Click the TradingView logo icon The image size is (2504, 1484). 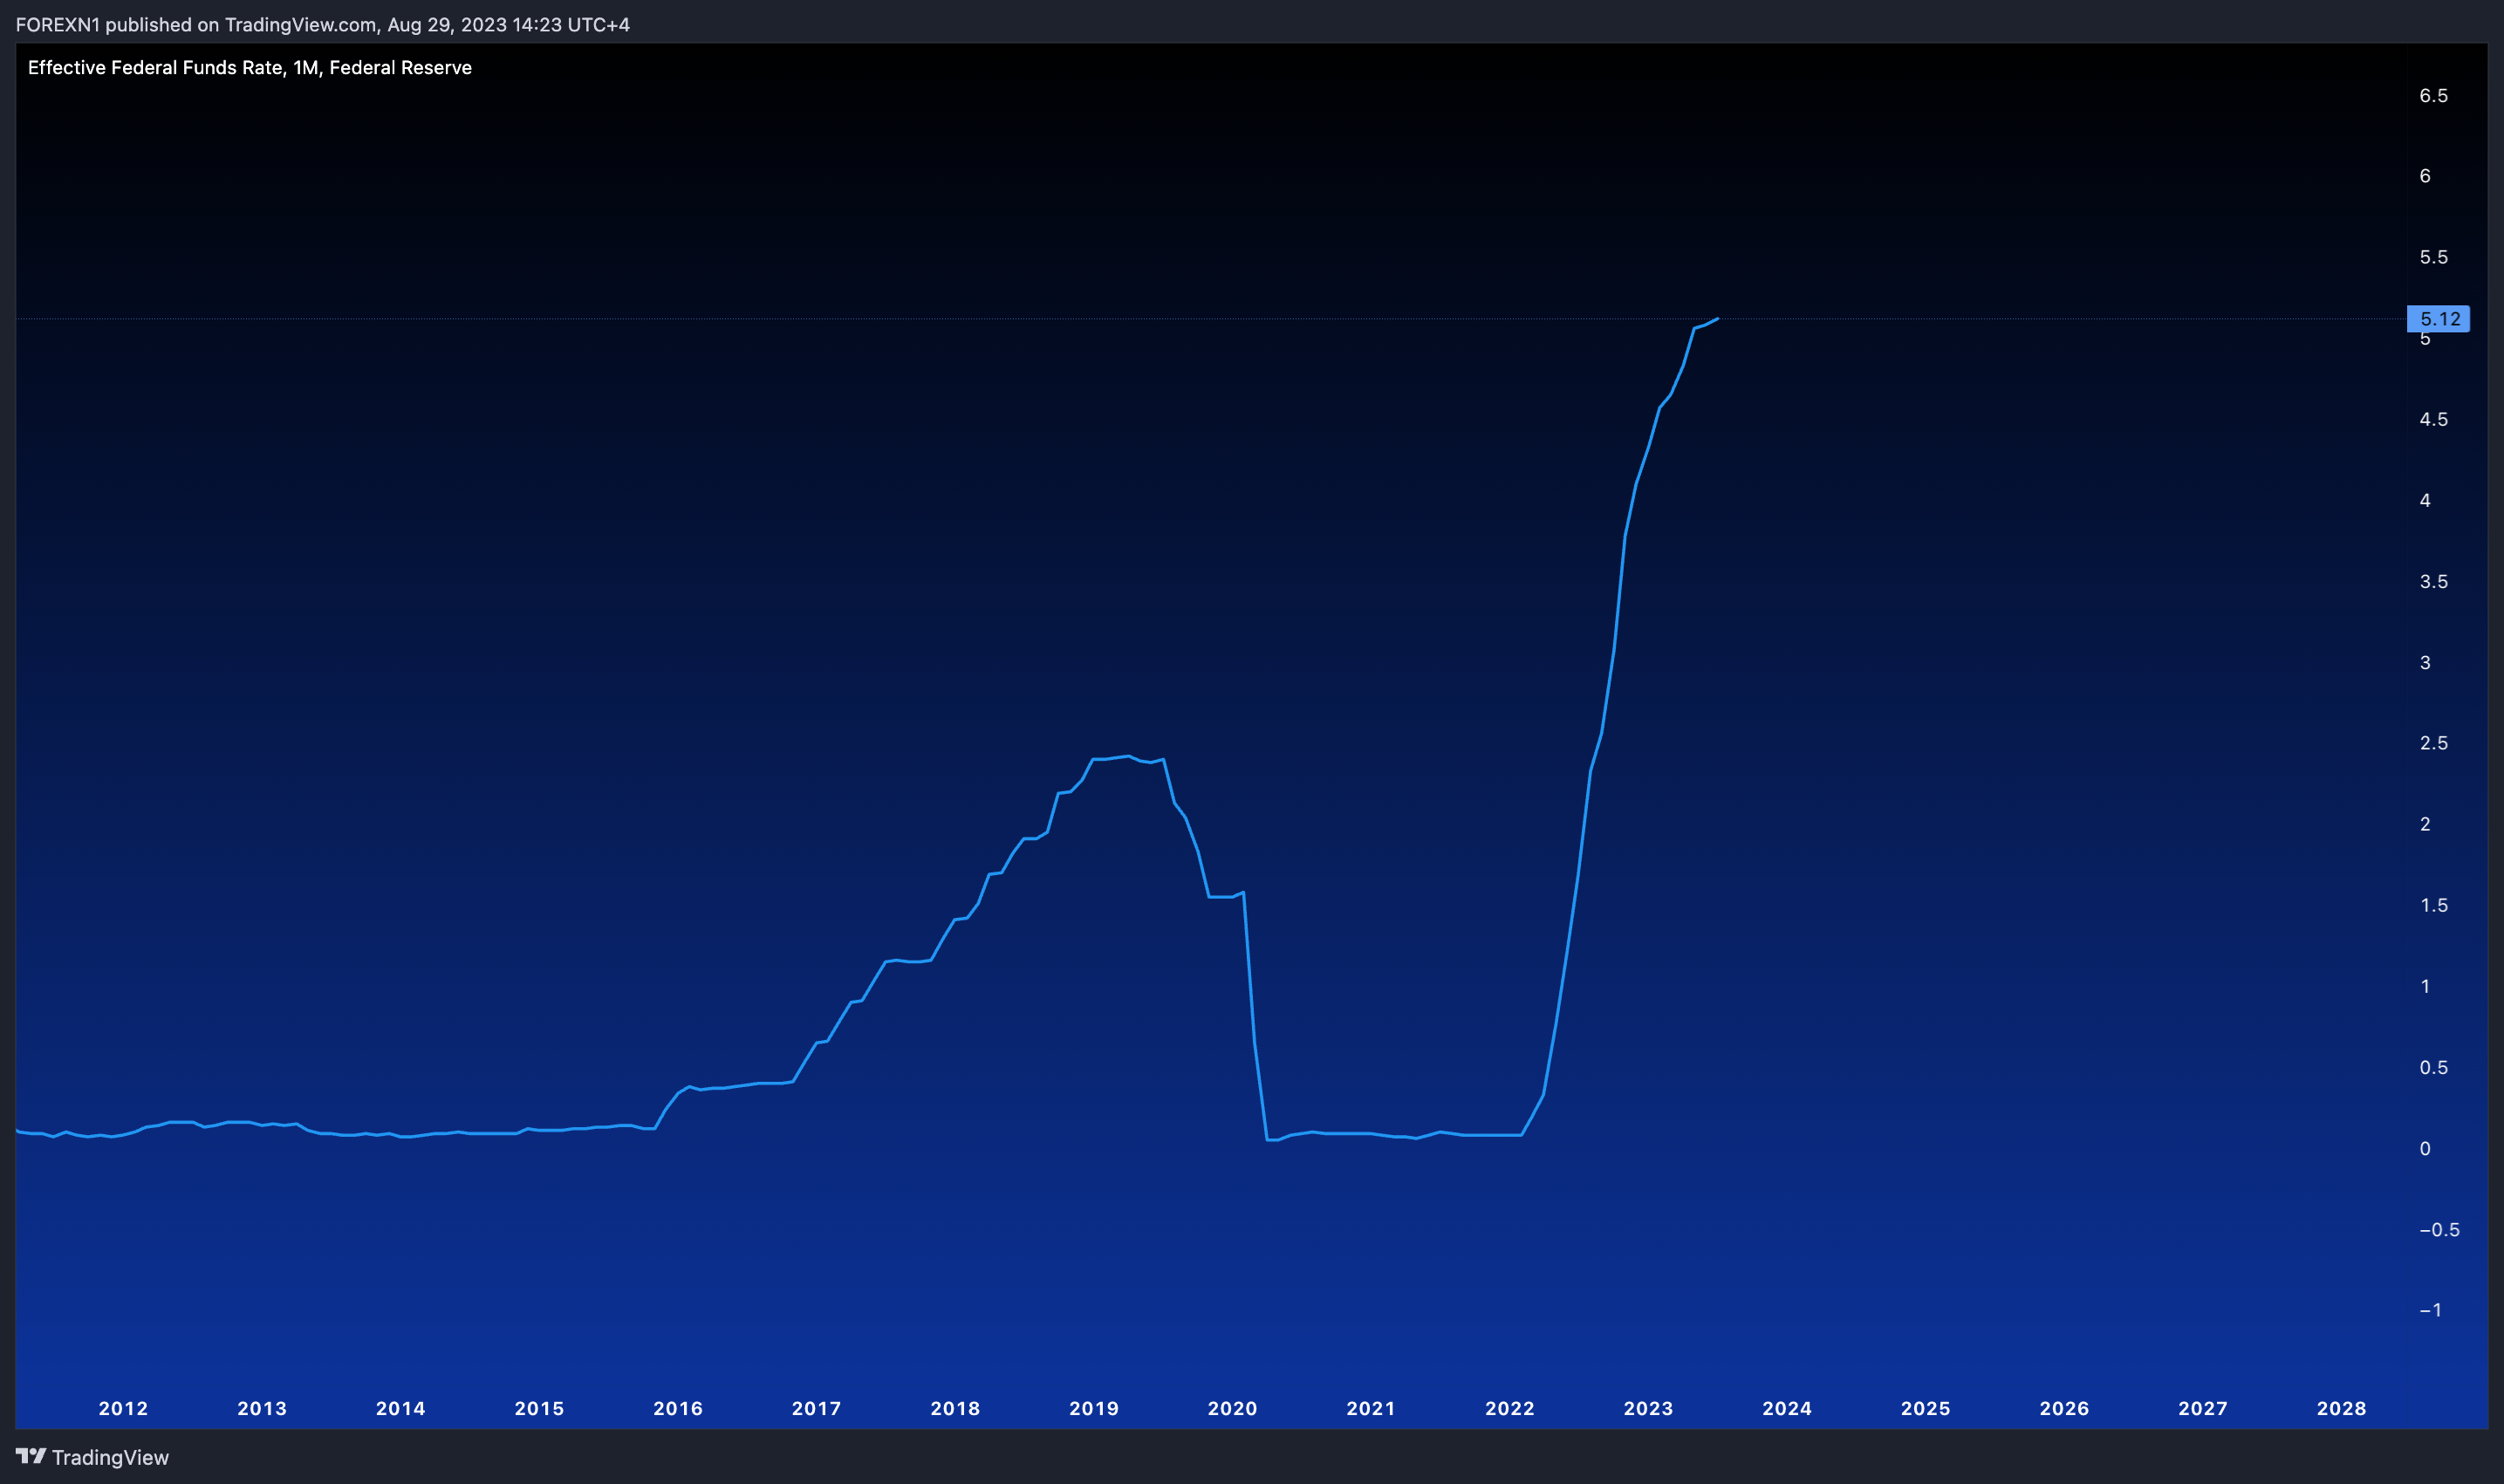[31, 1456]
